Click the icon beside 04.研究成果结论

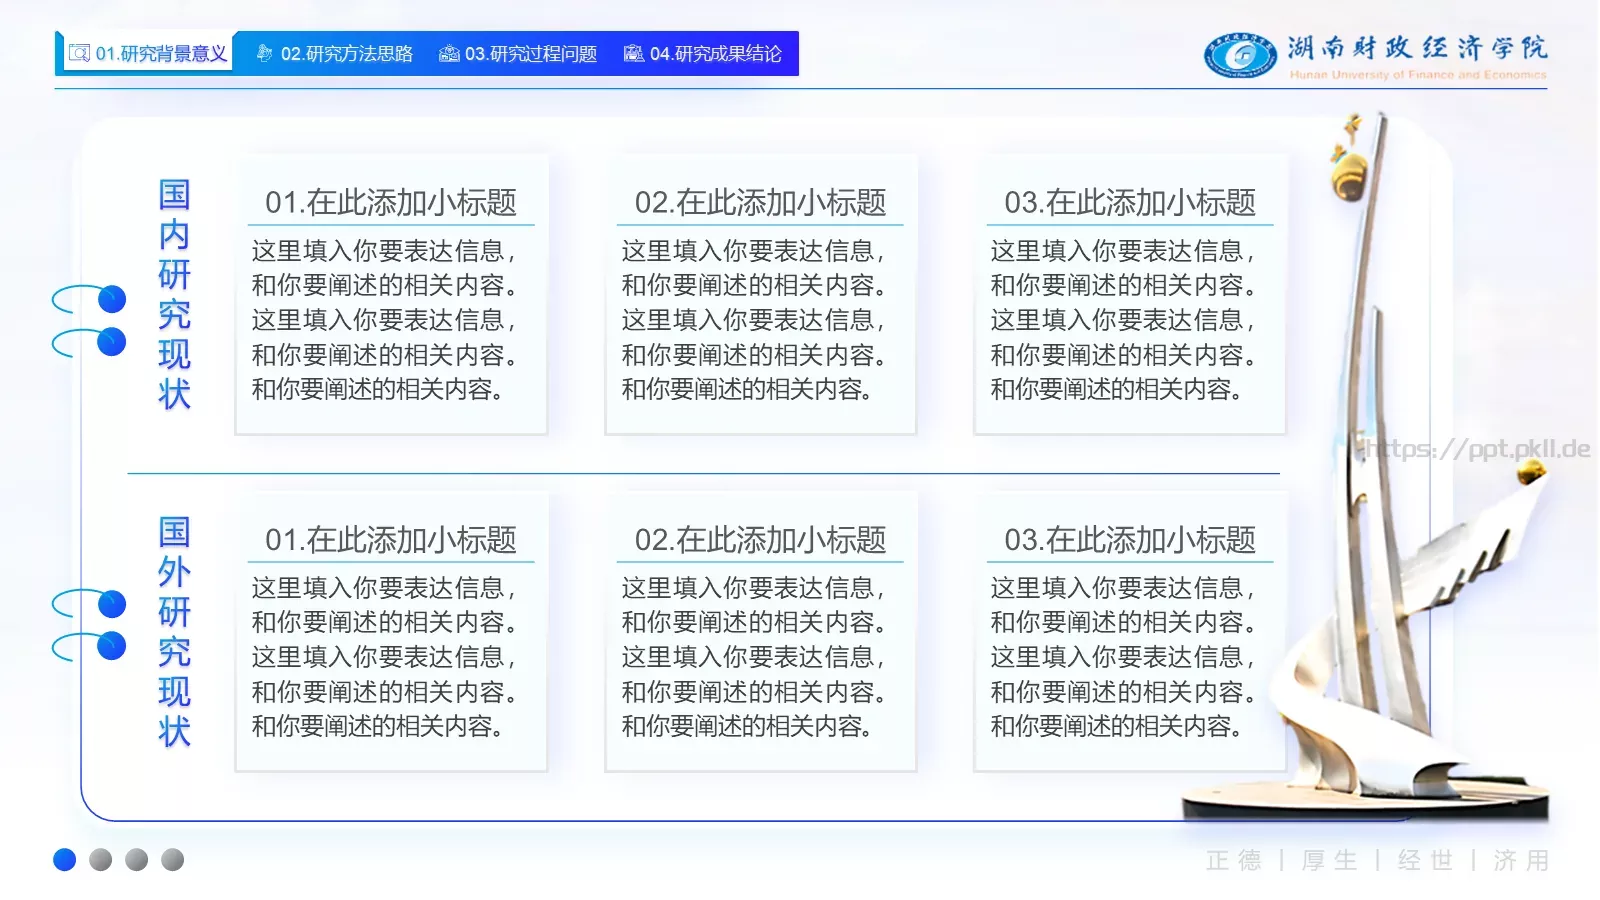[x=633, y=53]
